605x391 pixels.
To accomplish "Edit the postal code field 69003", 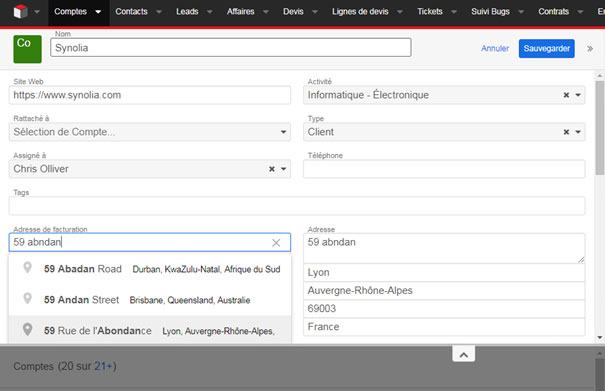I will coord(444,309).
